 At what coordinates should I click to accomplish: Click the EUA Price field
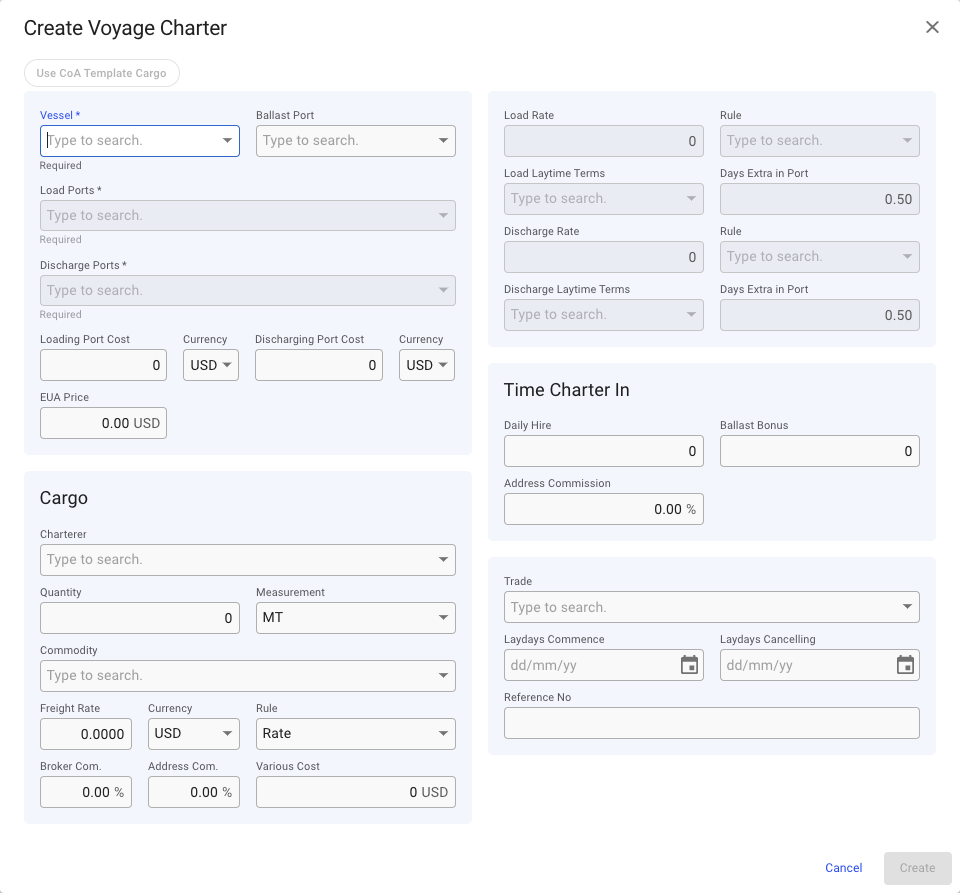coord(103,423)
